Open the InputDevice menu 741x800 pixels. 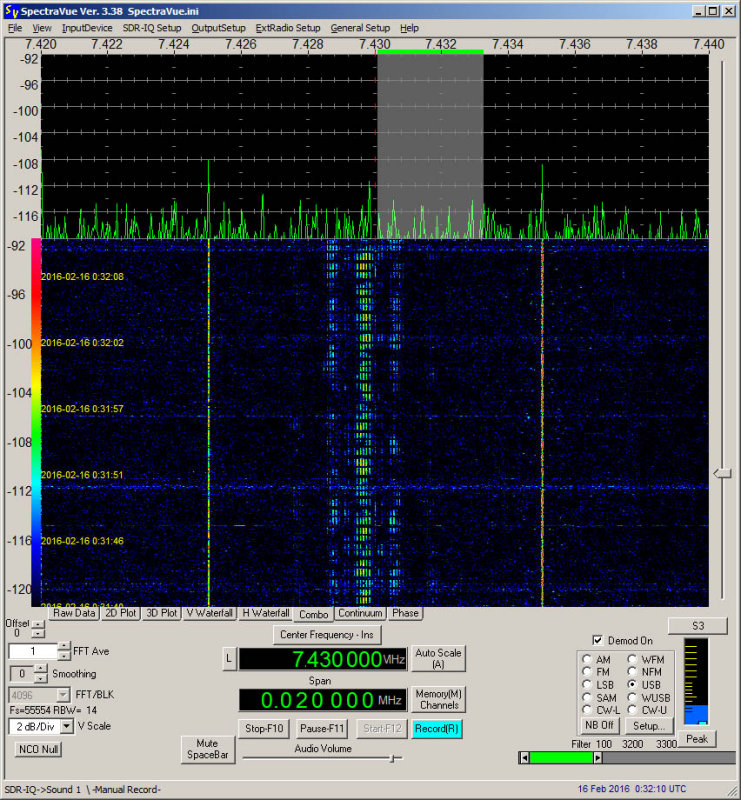(87, 28)
